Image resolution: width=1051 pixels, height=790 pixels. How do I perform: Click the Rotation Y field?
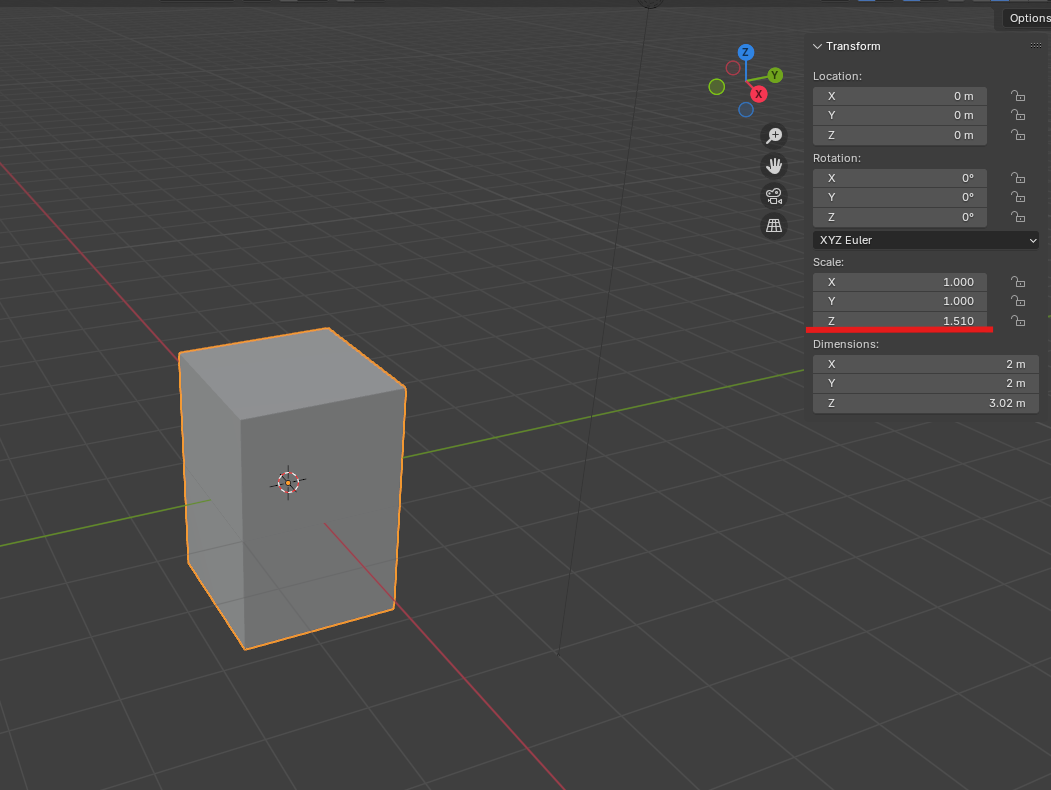900,197
